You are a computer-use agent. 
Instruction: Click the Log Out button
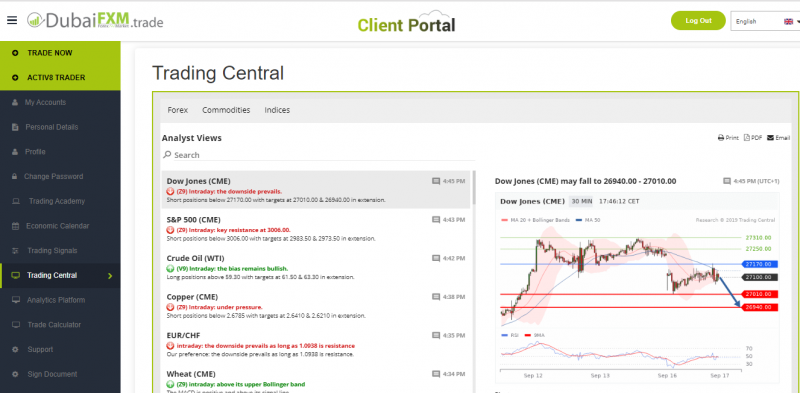point(698,20)
